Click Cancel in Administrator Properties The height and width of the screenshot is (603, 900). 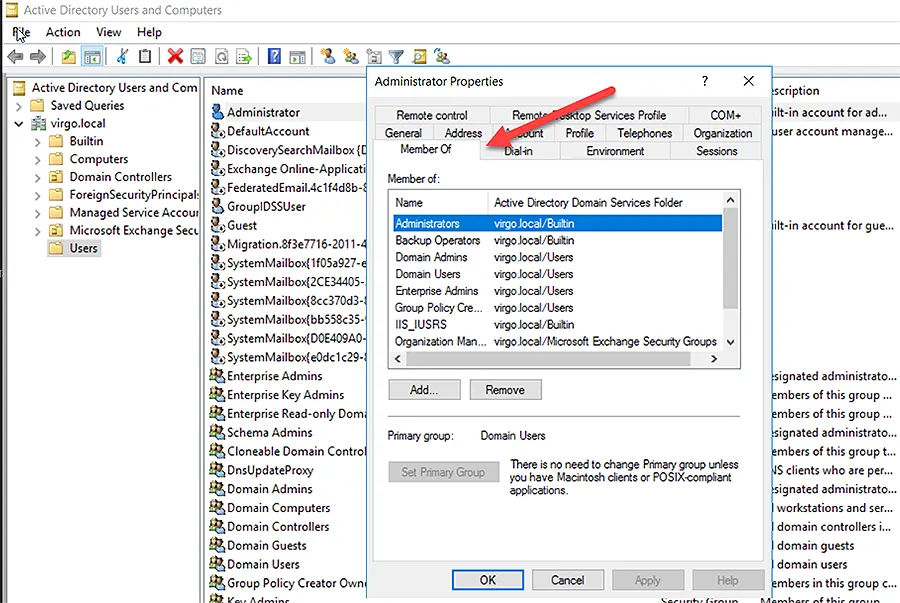click(x=568, y=579)
